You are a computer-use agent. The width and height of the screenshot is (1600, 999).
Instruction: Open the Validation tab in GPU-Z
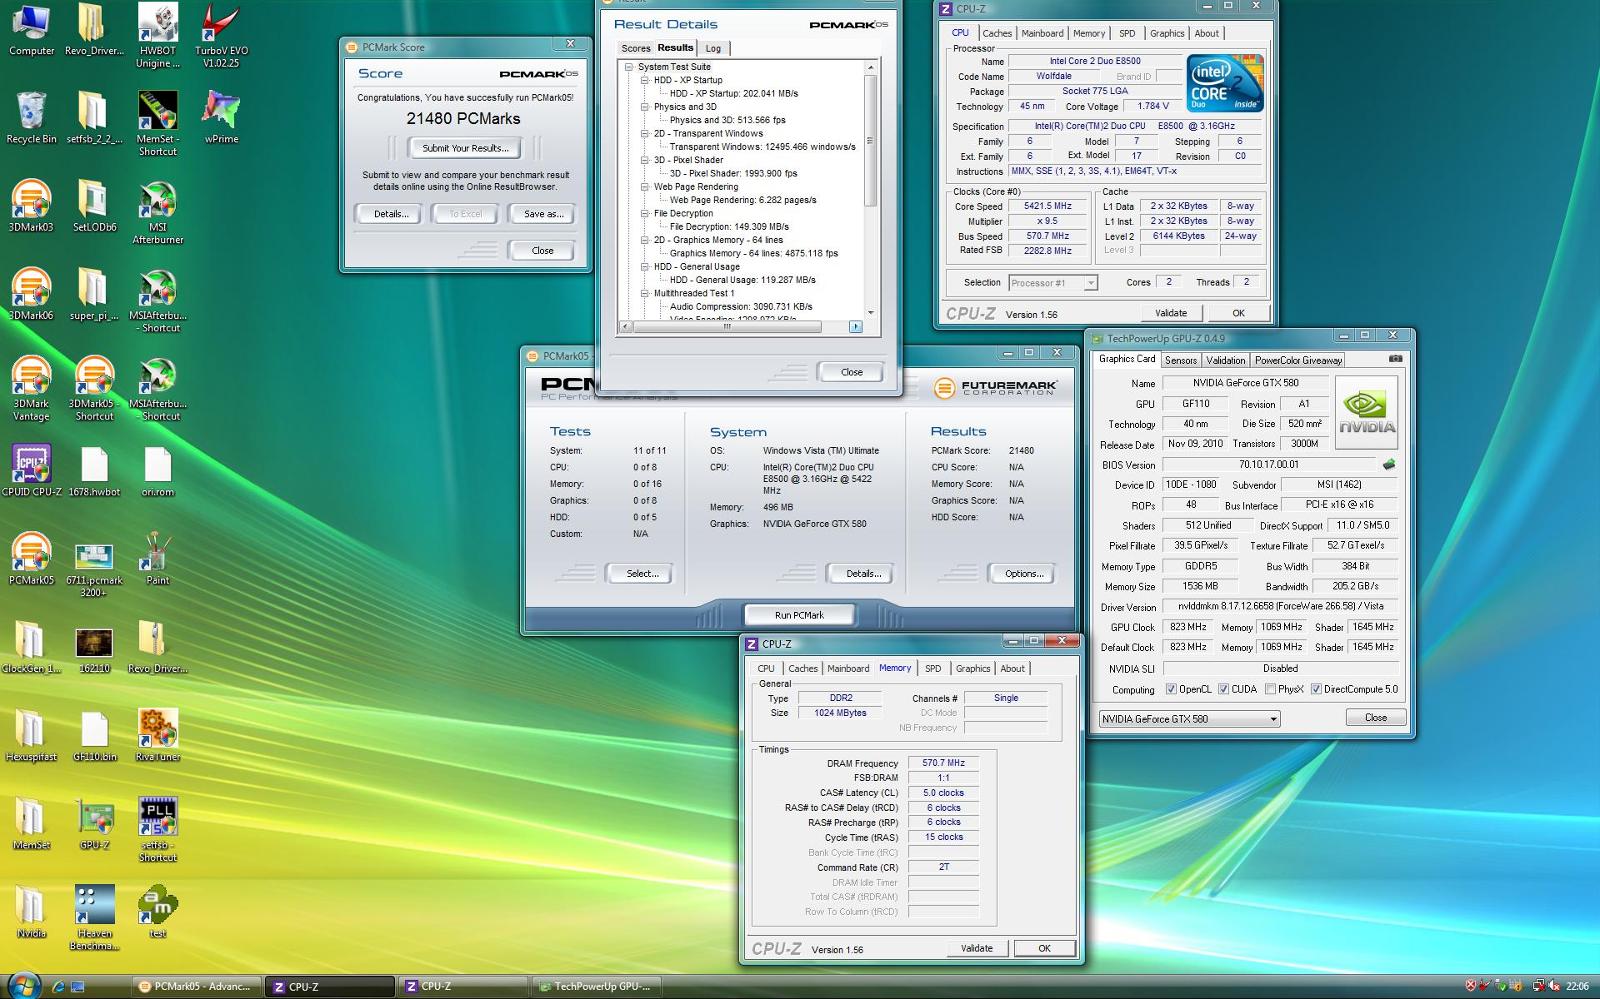1226,360
